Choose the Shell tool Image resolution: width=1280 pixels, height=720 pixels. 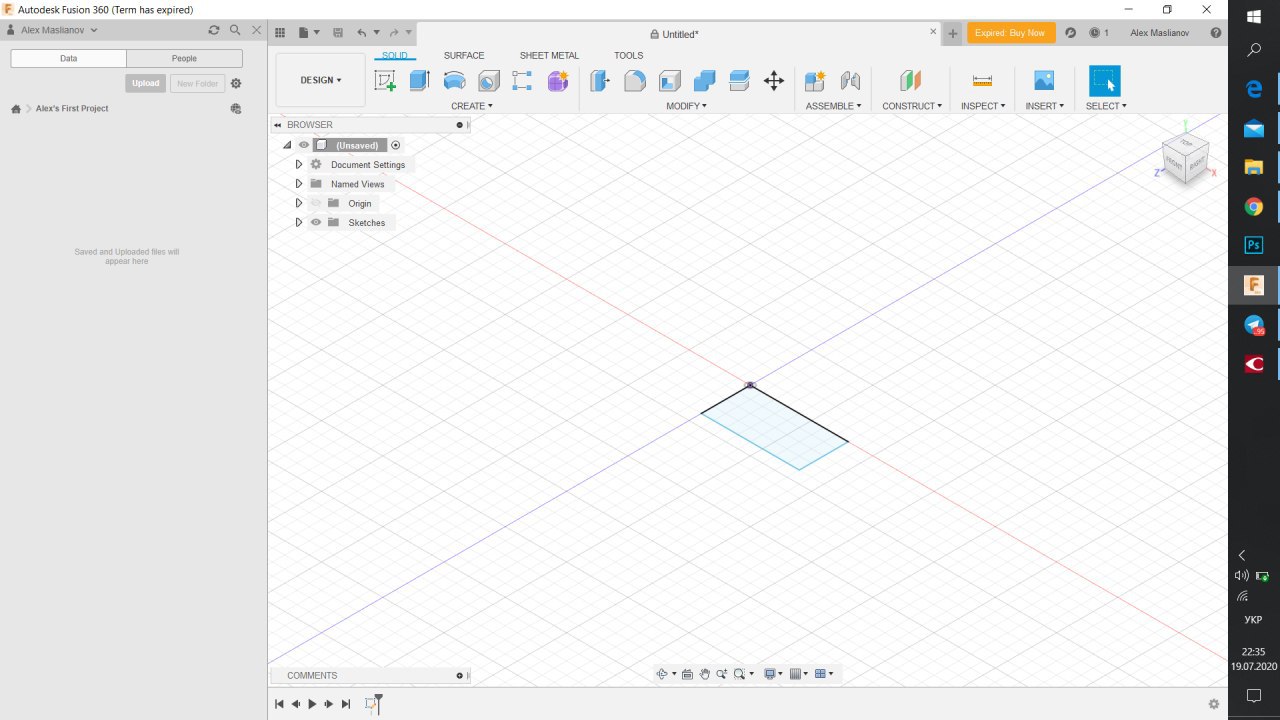(x=670, y=81)
